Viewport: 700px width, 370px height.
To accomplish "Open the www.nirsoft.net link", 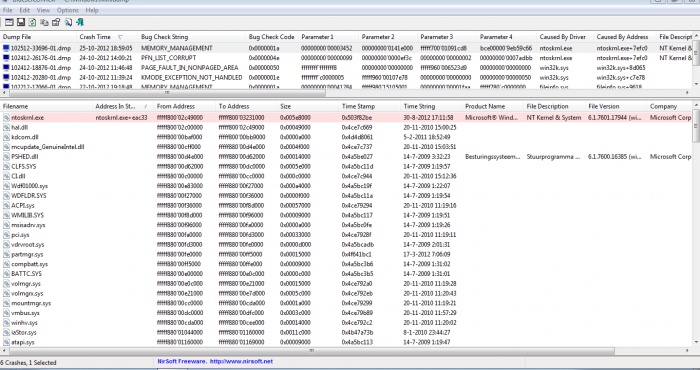I will (x=241, y=362).
